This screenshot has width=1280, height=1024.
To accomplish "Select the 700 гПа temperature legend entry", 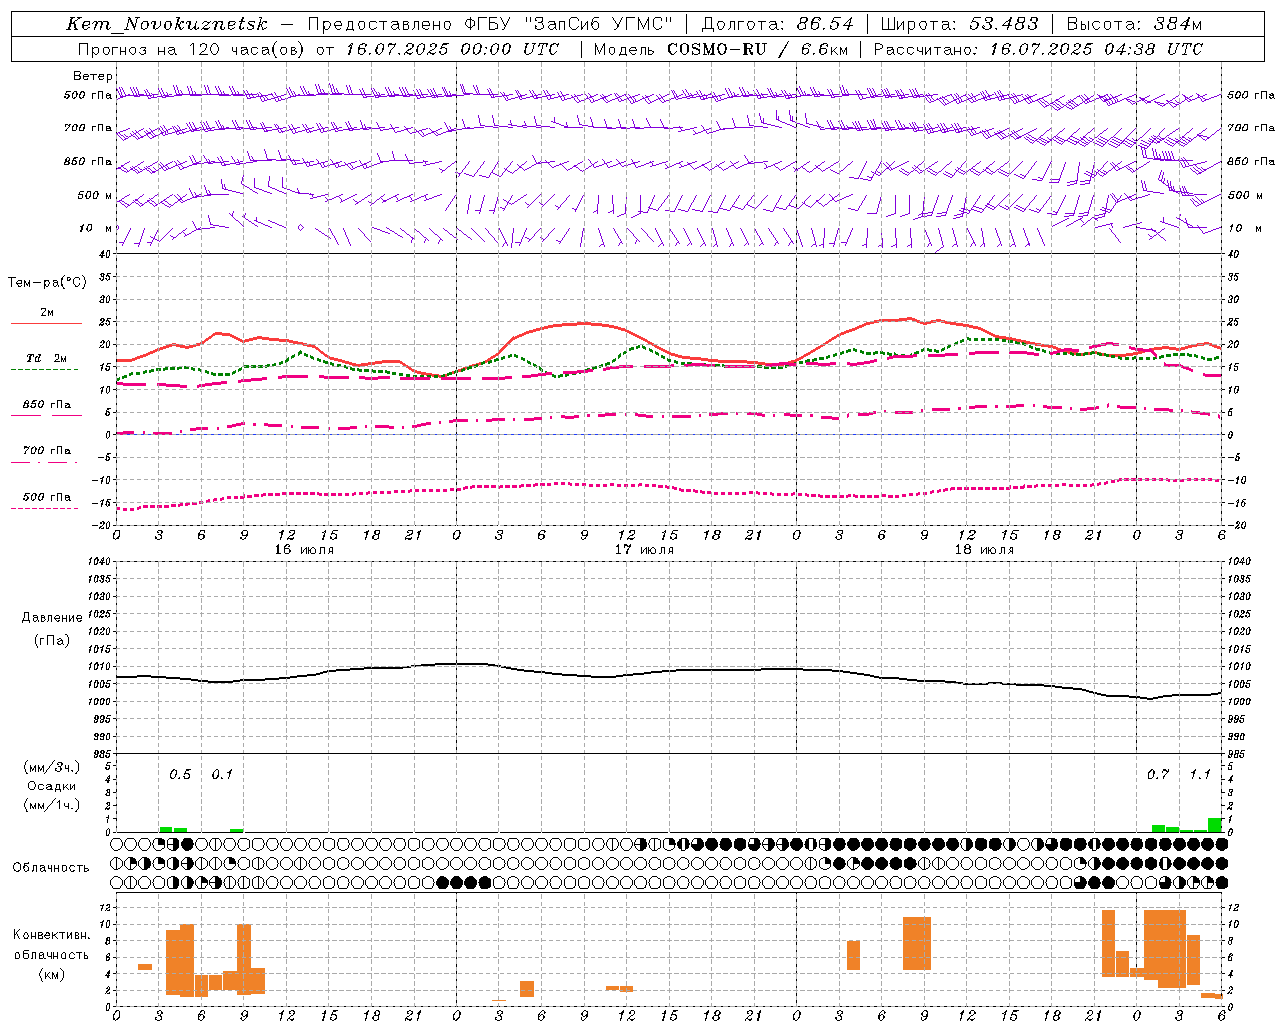I will coord(46,451).
